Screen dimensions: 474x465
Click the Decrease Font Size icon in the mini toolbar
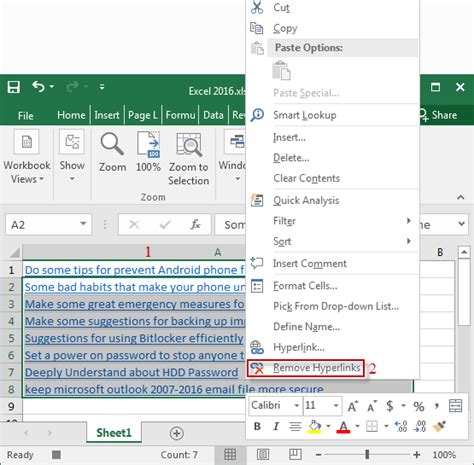tap(372, 406)
